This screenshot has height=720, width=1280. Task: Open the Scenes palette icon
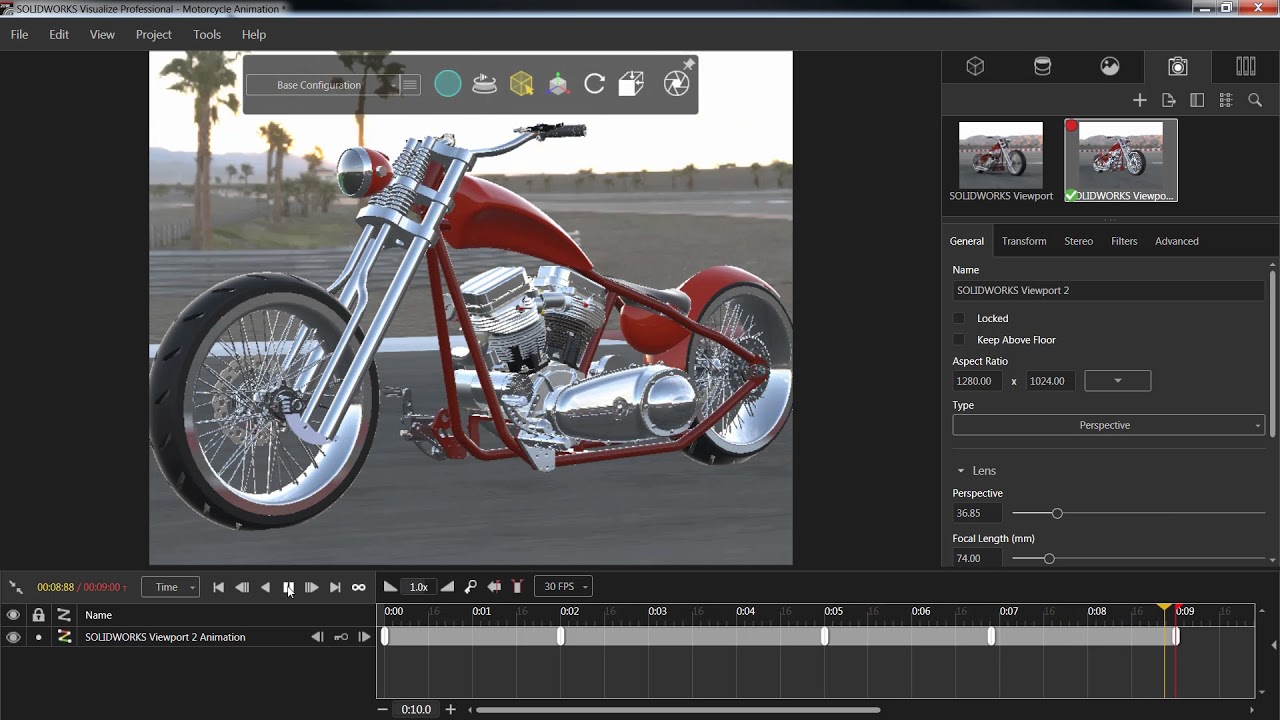point(1109,66)
